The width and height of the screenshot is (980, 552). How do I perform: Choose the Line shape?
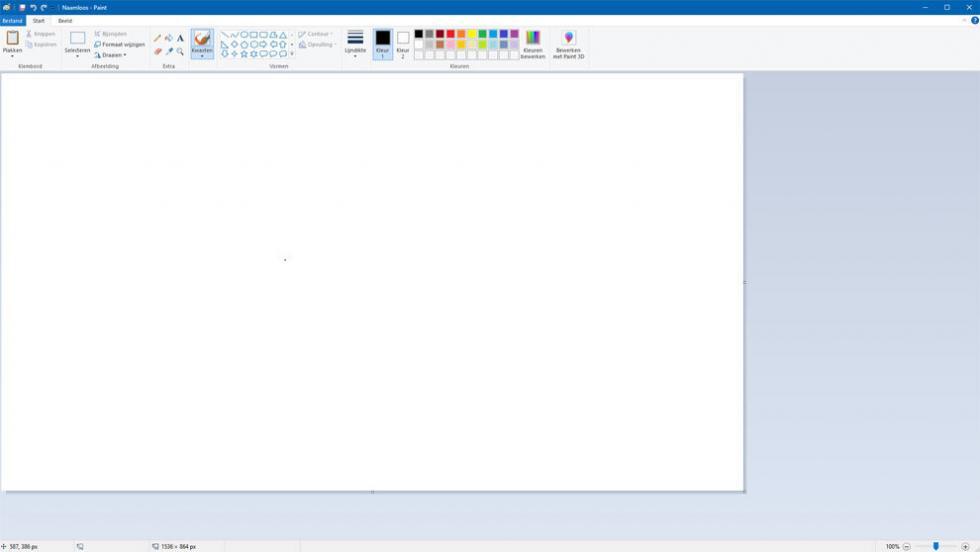tap(224, 35)
